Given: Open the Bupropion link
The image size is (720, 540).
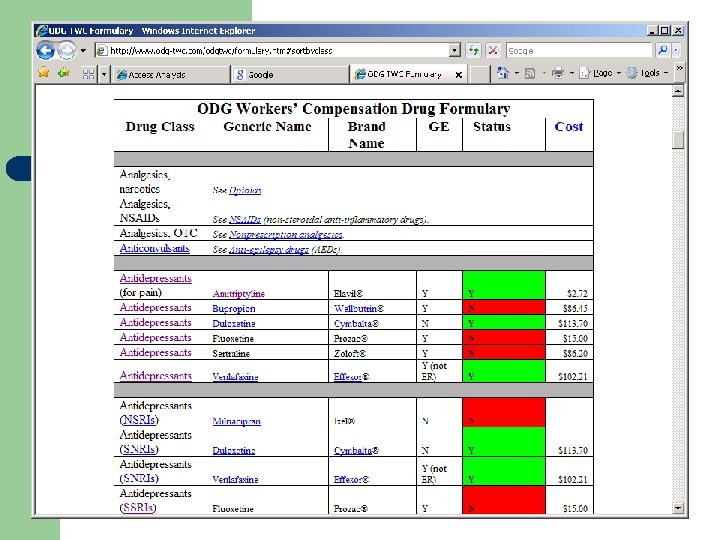Looking at the screenshot, I should (x=234, y=309).
